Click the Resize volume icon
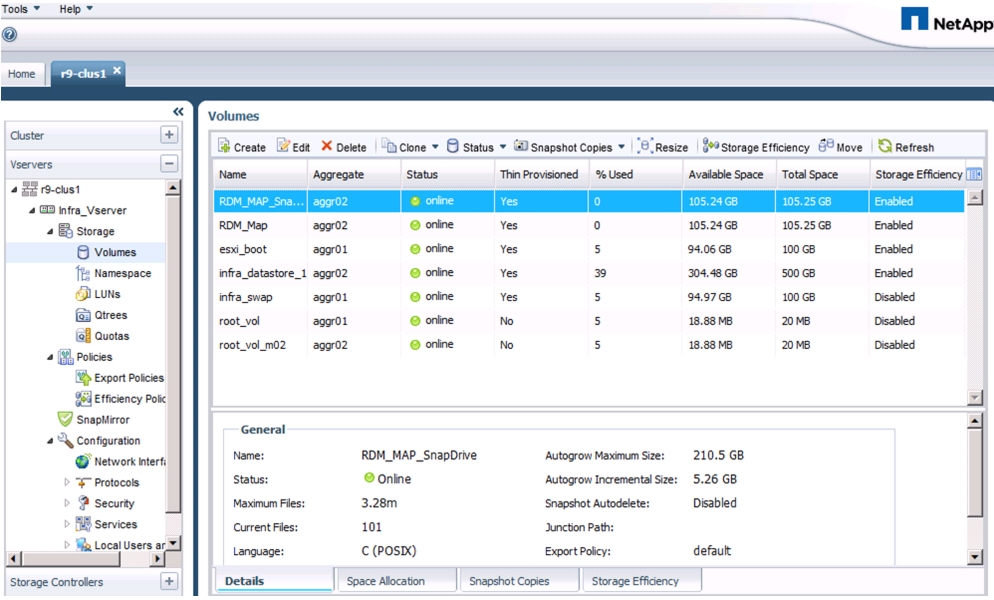The height and width of the screenshot is (600, 994). pos(645,146)
